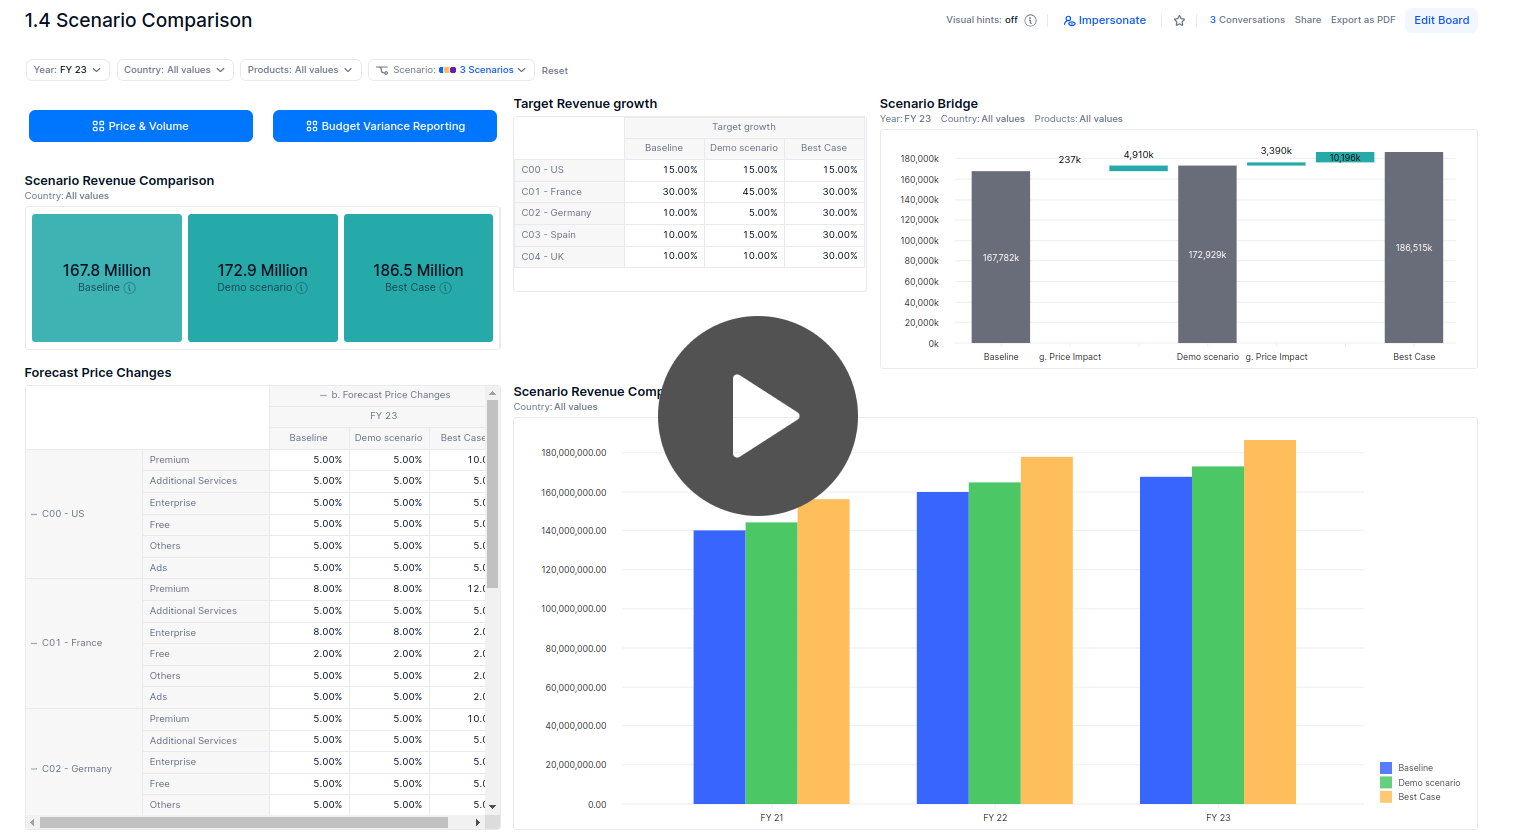1515x833 pixels.
Task: Open the Products All values filter dropdown
Action: pos(300,70)
